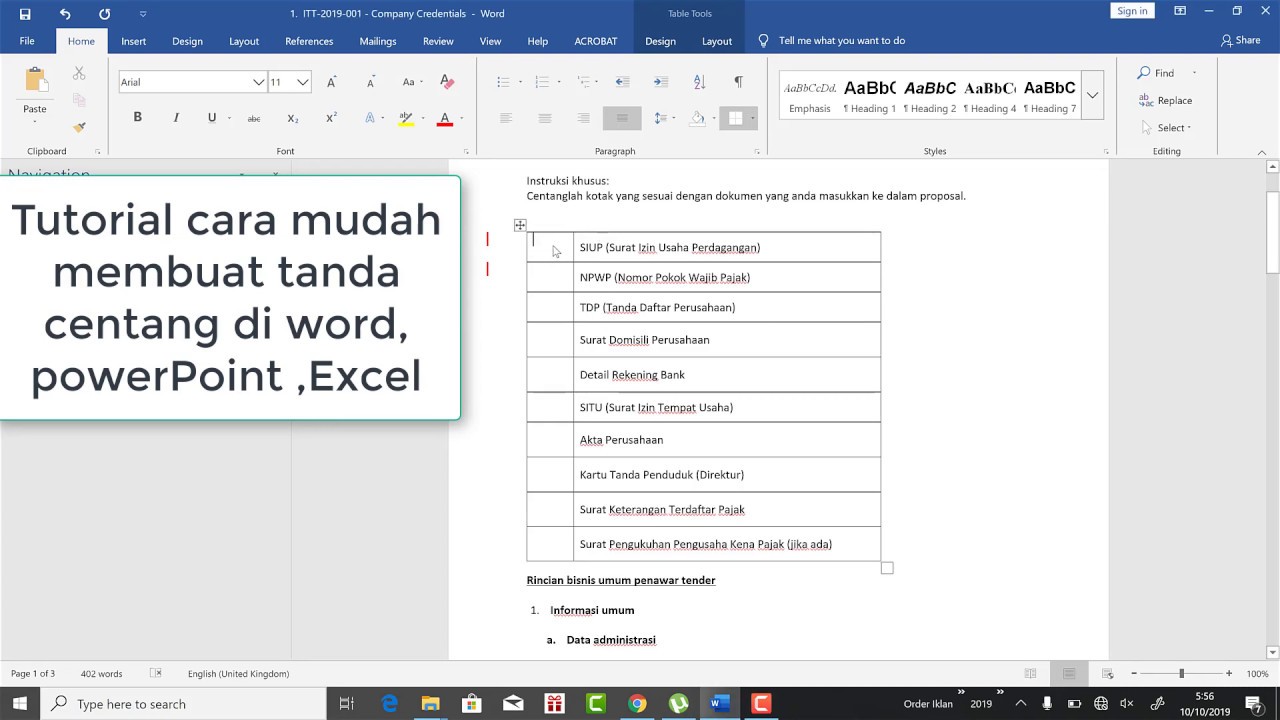Apply the Heading 1 style
1280x720 pixels.
coord(870,96)
